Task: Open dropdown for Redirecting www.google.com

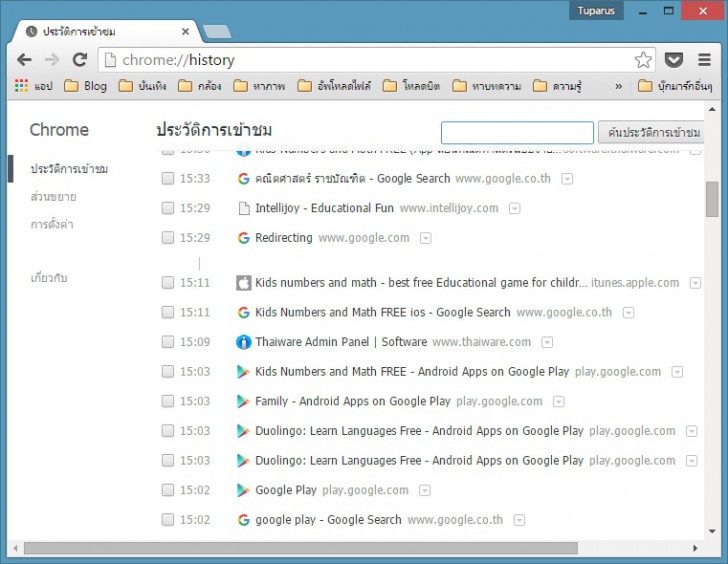Action: click(x=425, y=239)
